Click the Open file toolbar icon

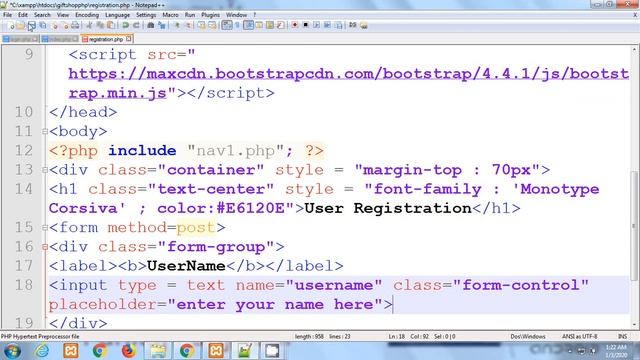(20, 25)
